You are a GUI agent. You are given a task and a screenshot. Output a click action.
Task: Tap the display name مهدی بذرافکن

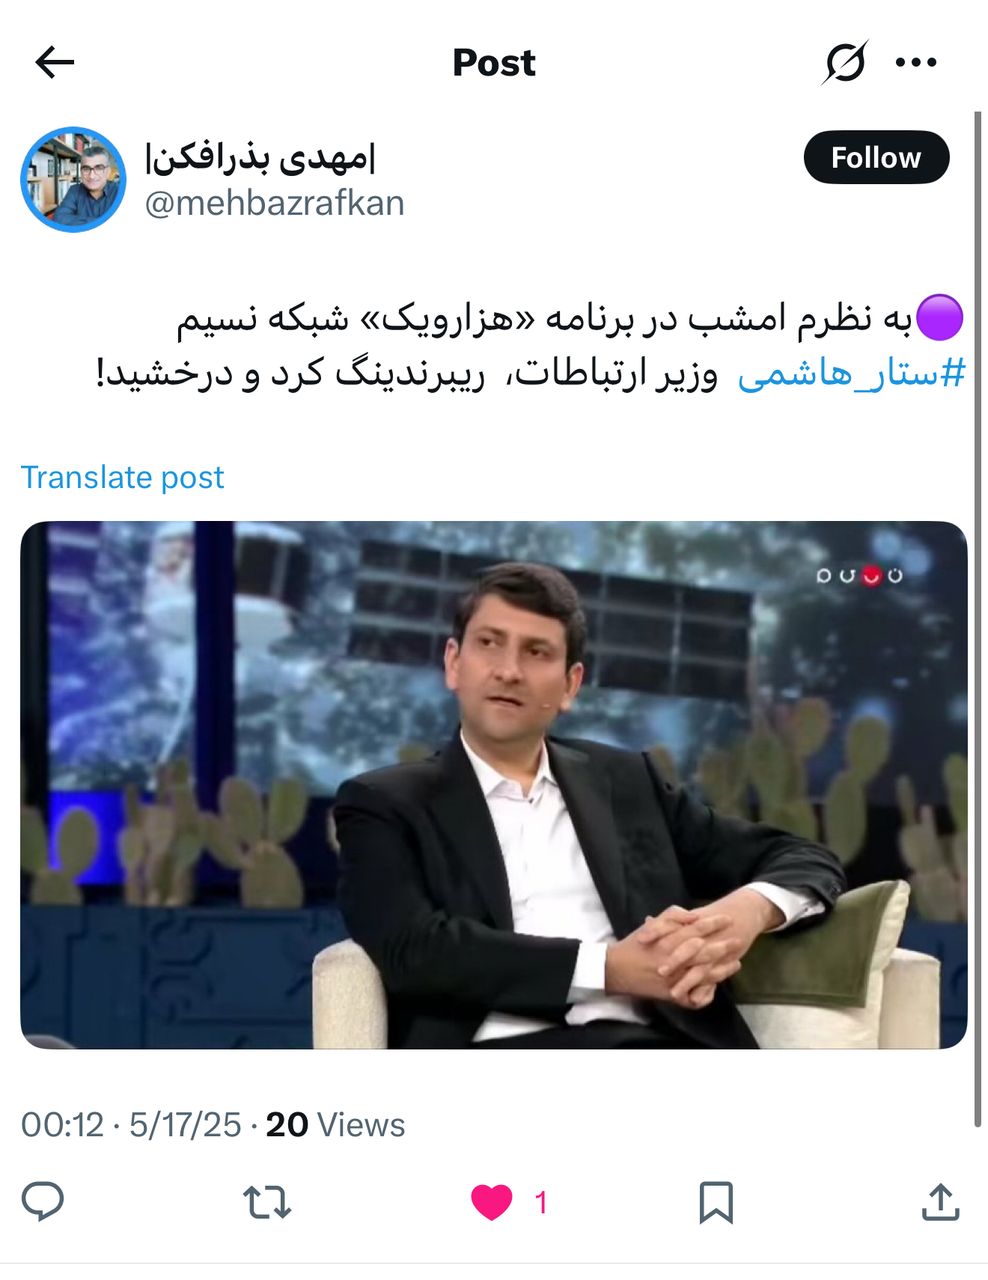(x=260, y=158)
